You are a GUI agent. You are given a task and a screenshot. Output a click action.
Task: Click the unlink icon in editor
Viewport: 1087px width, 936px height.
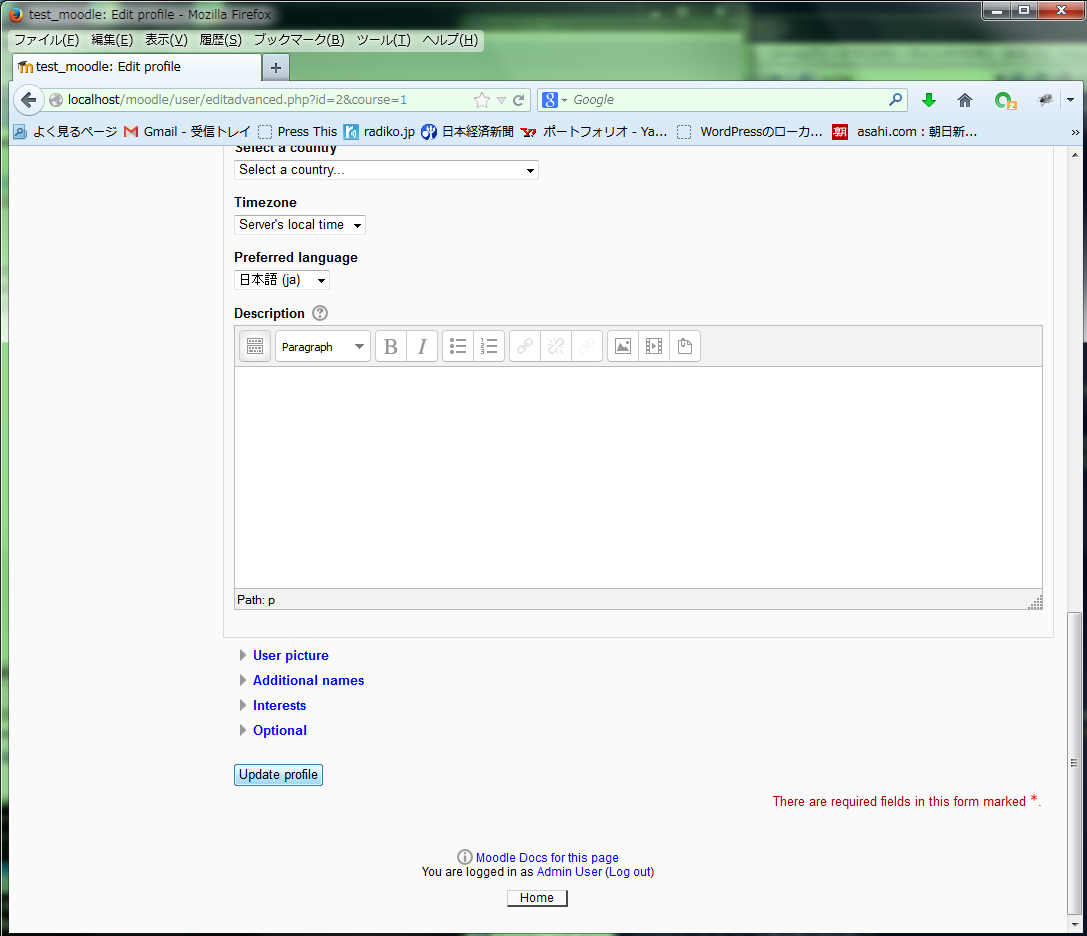pos(556,346)
